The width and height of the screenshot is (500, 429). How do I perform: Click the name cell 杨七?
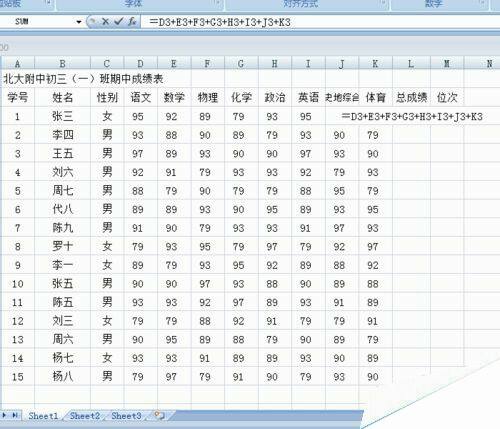pyautogui.click(x=62, y=358)
